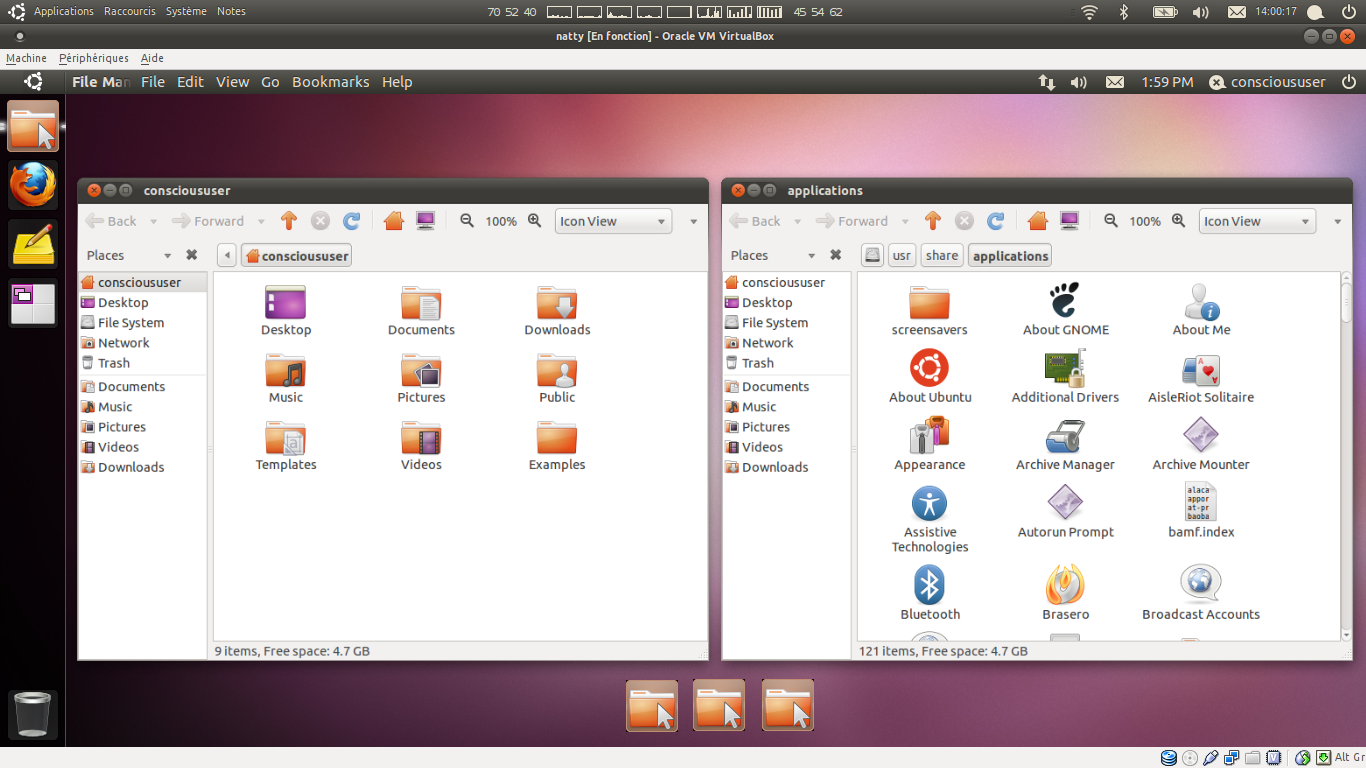Open the Archive Manager icon
The height and width of the screenshot is (768, 1366).
[1065, 438]
